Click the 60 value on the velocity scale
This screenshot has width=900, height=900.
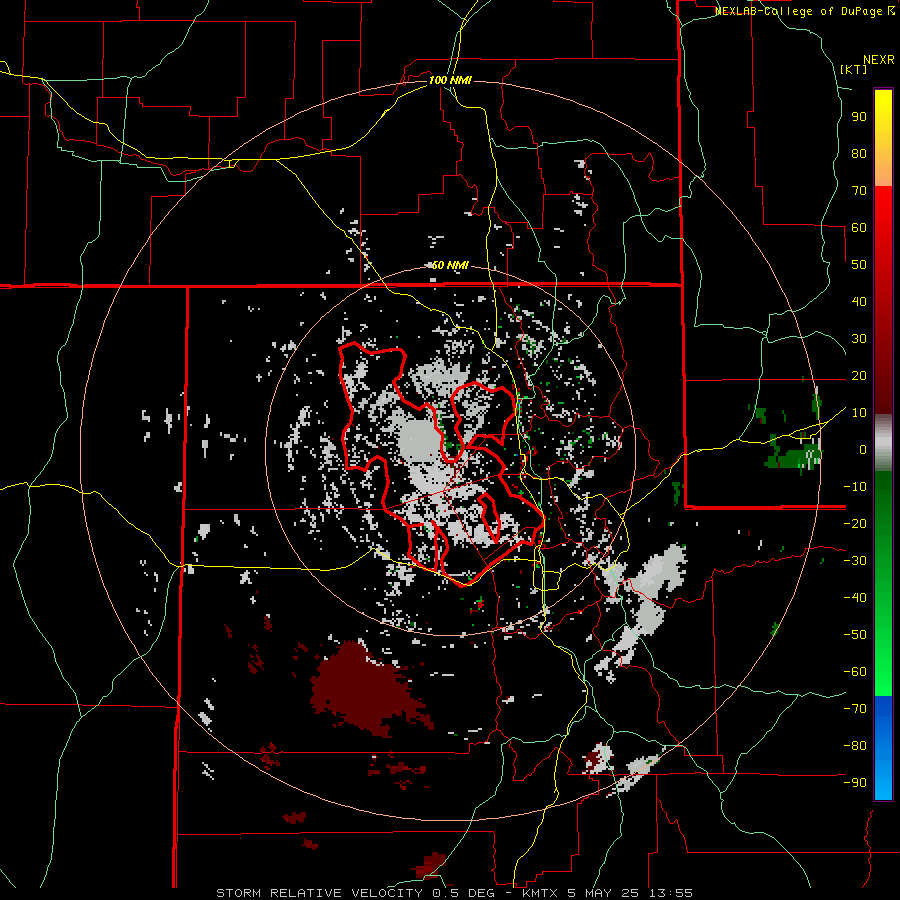pyautogui.click(x=859, y=227)
